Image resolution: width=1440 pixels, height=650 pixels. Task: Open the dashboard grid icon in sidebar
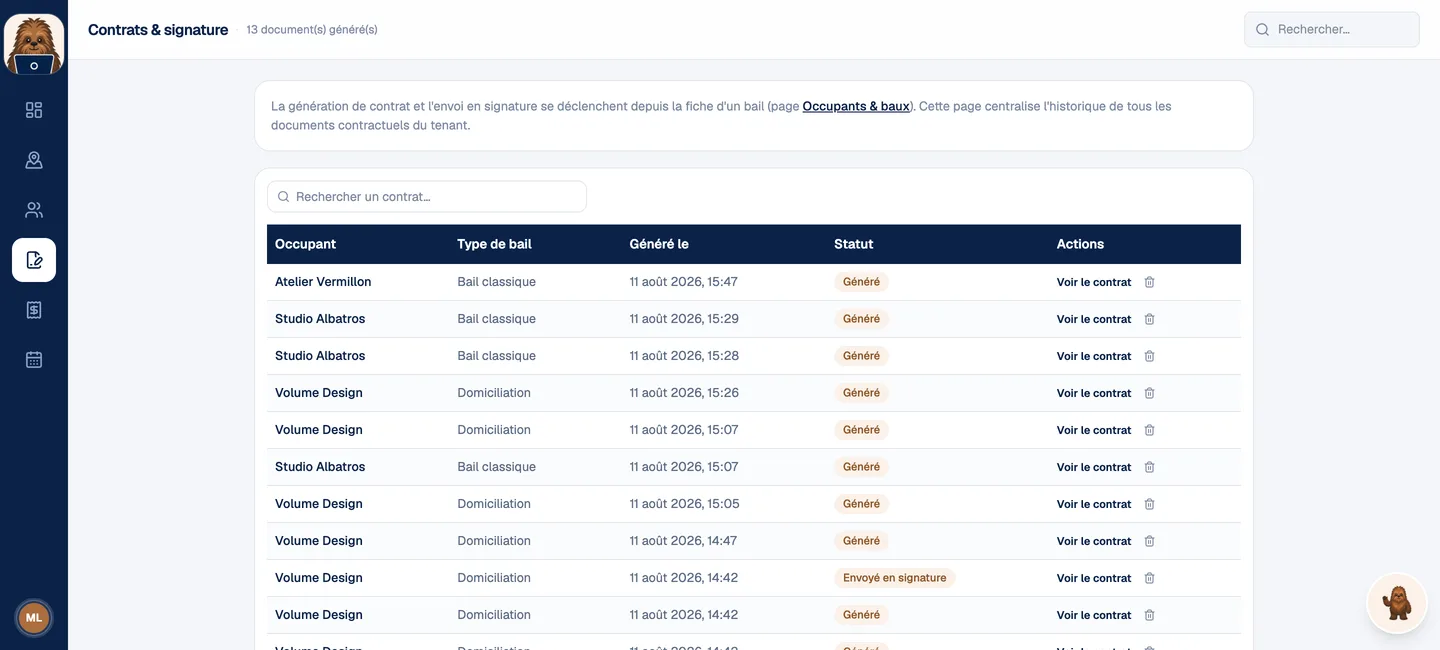[x=34, y=110]
